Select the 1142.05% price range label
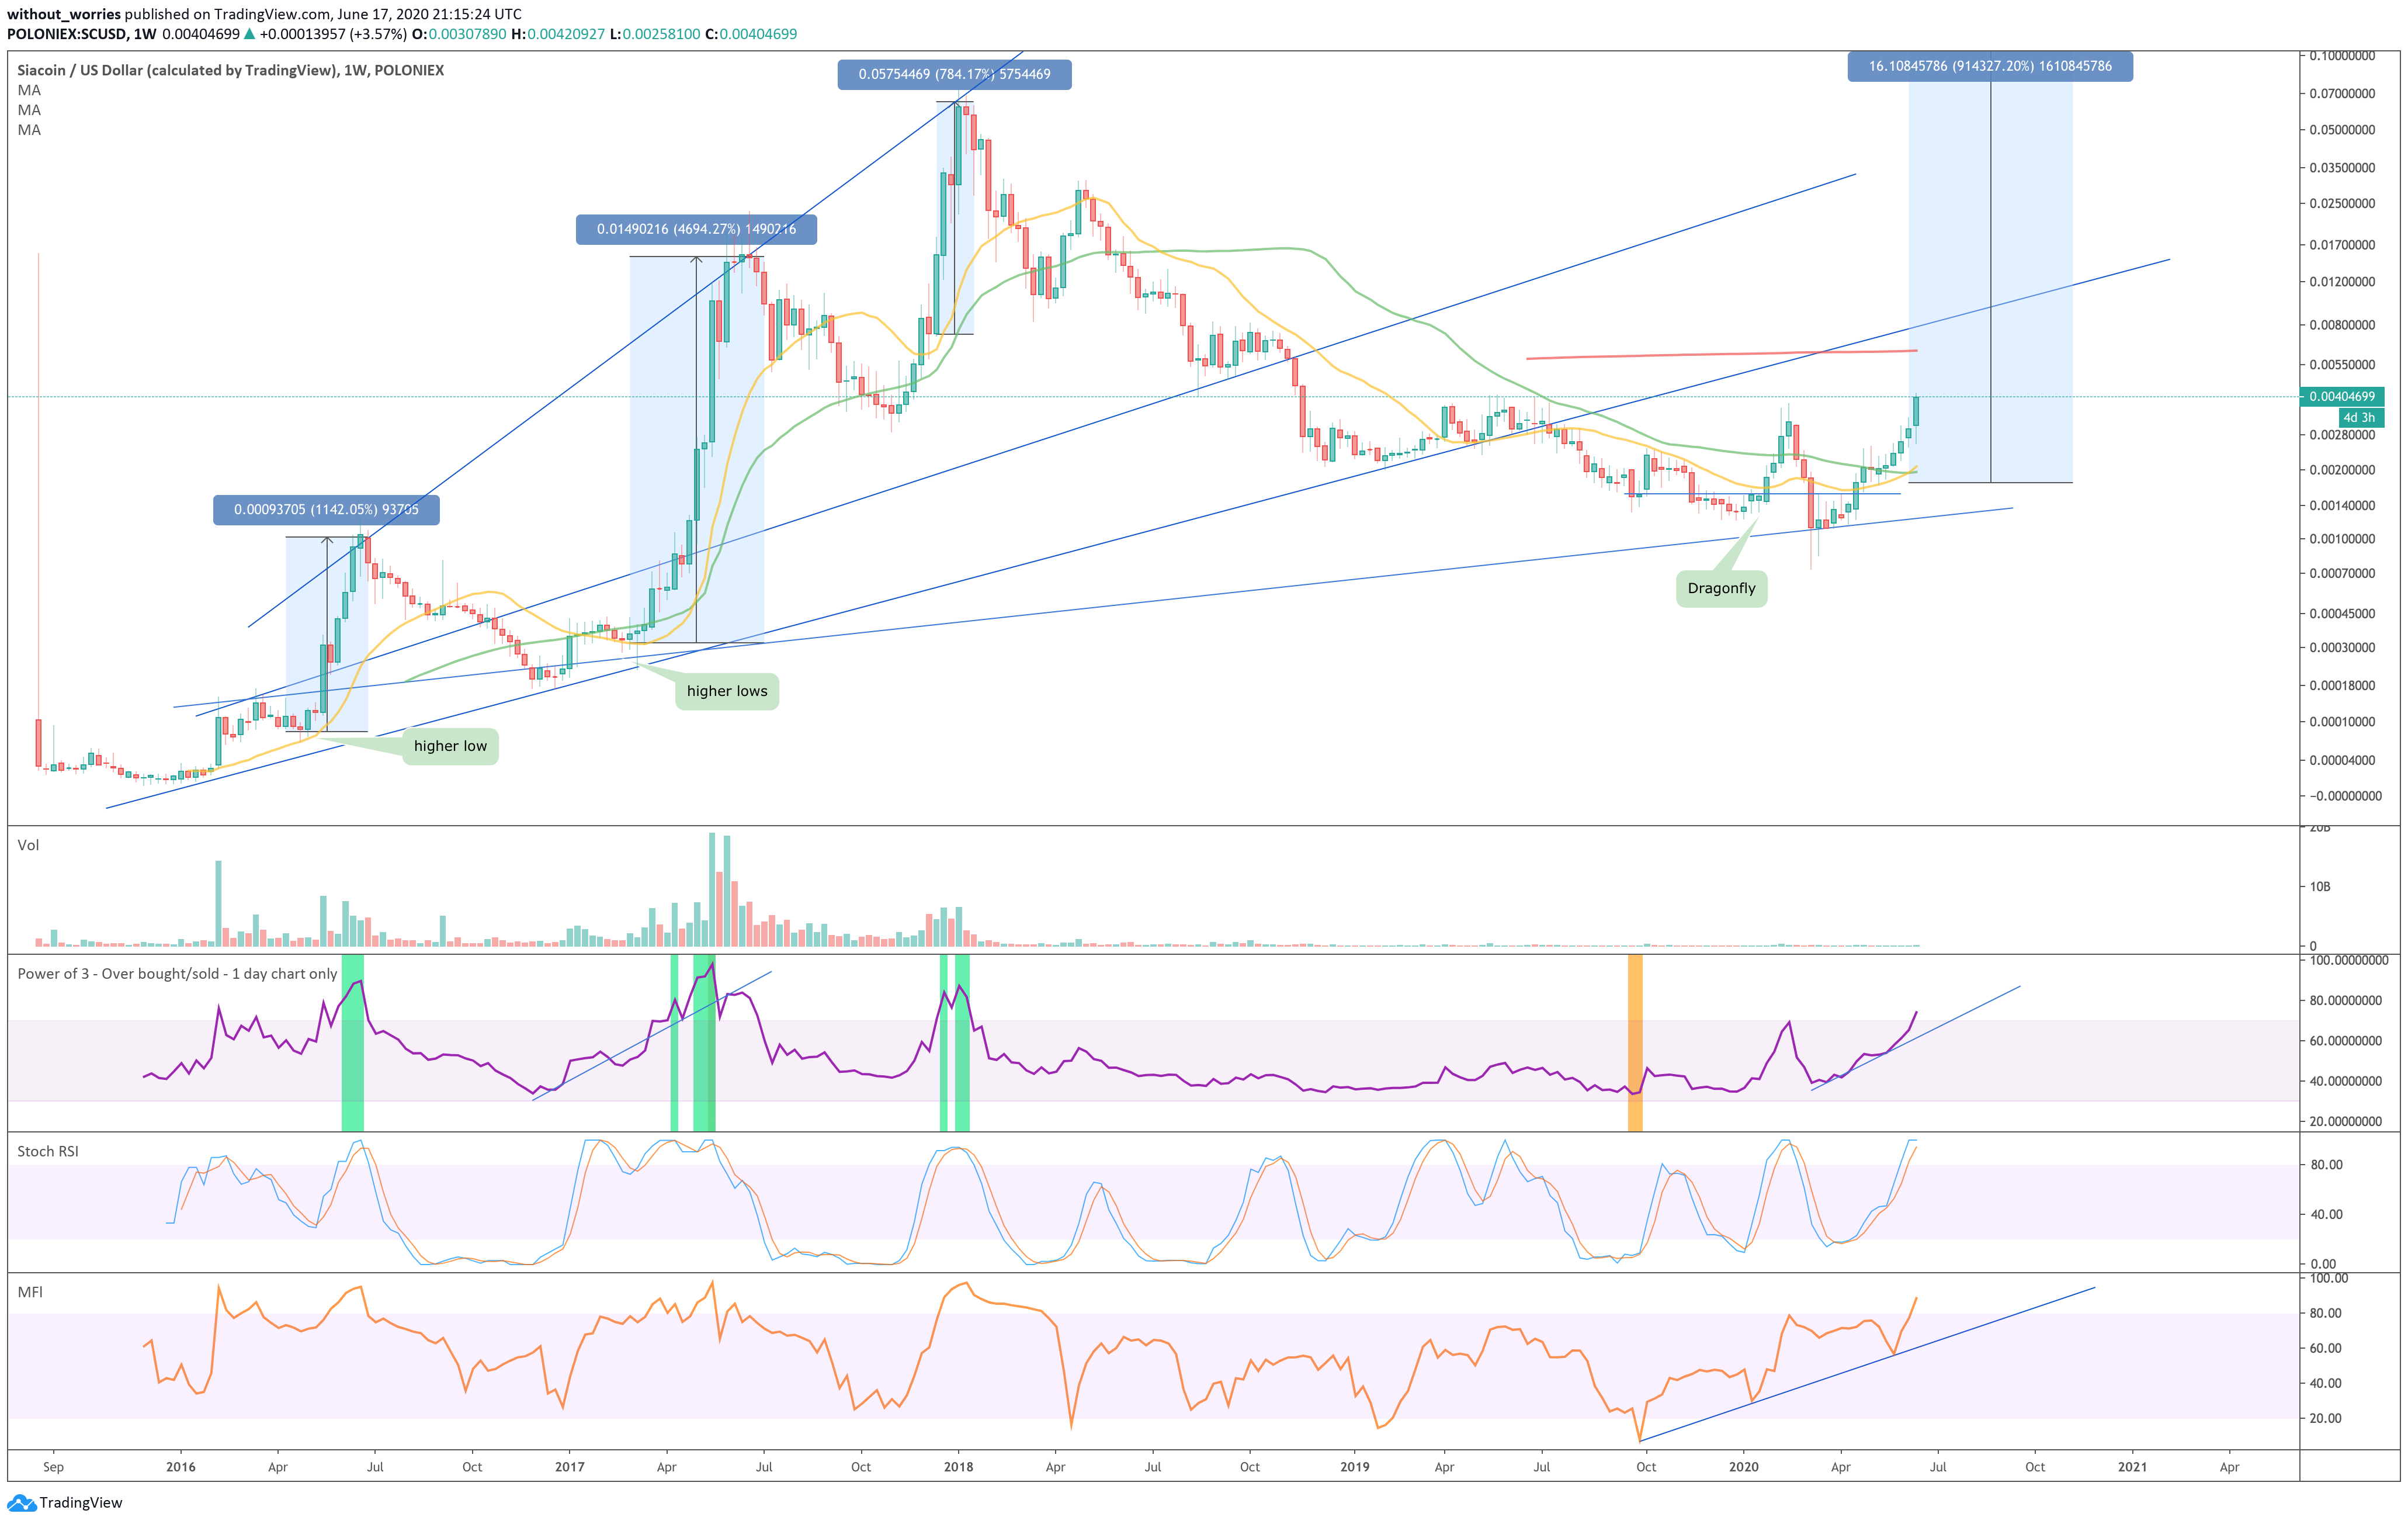2408x1524 pixels. point(326,510)
